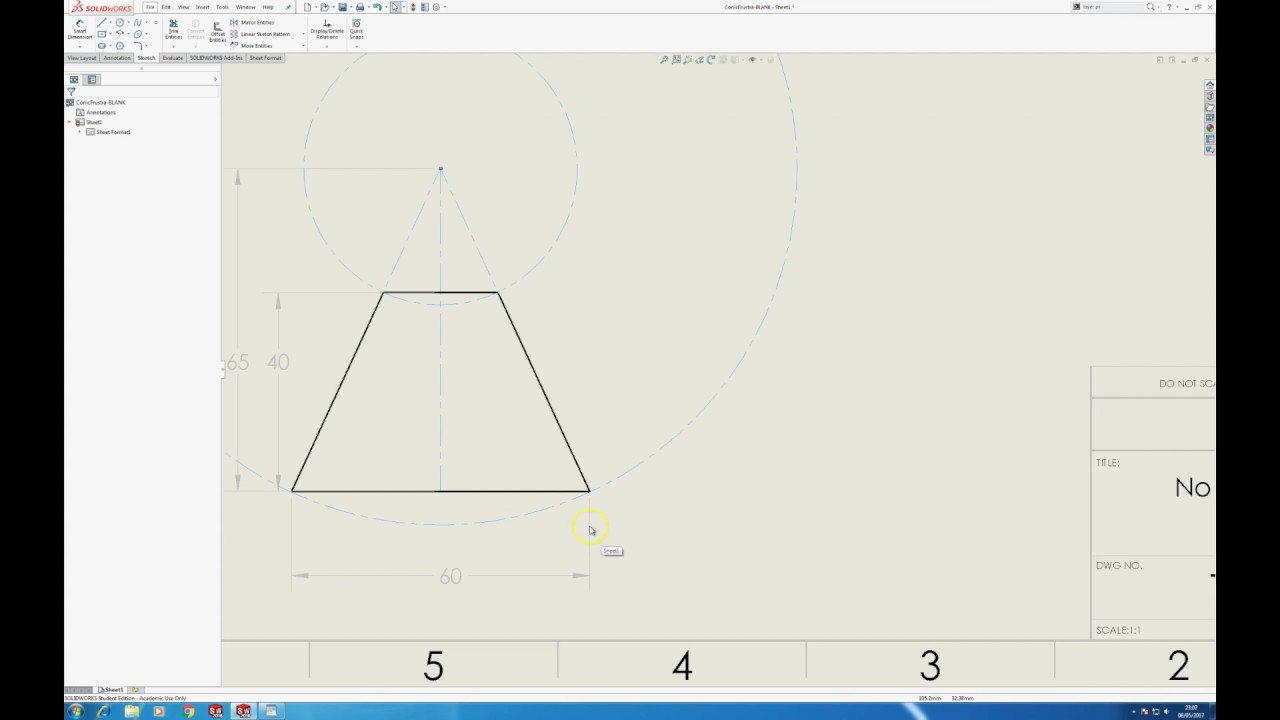Create a New document icon

point(307,7)
